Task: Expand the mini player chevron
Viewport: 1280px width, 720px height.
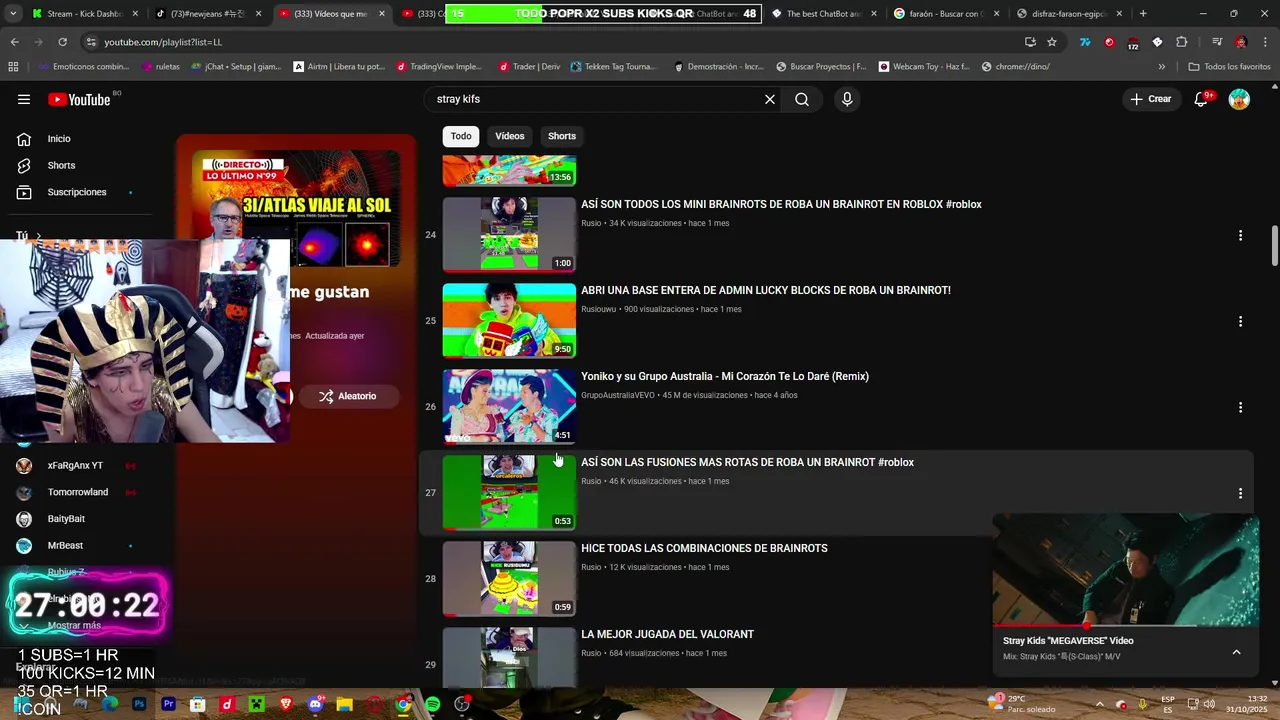Action: [x=1236, y=652]
